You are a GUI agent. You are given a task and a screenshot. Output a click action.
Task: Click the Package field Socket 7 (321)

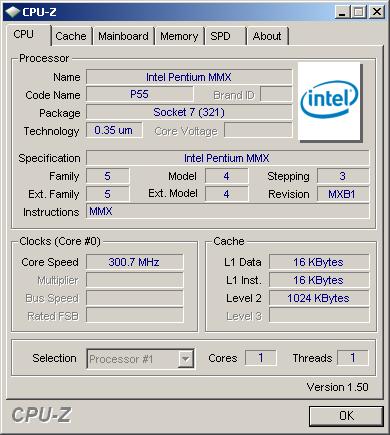click(189, 112)
